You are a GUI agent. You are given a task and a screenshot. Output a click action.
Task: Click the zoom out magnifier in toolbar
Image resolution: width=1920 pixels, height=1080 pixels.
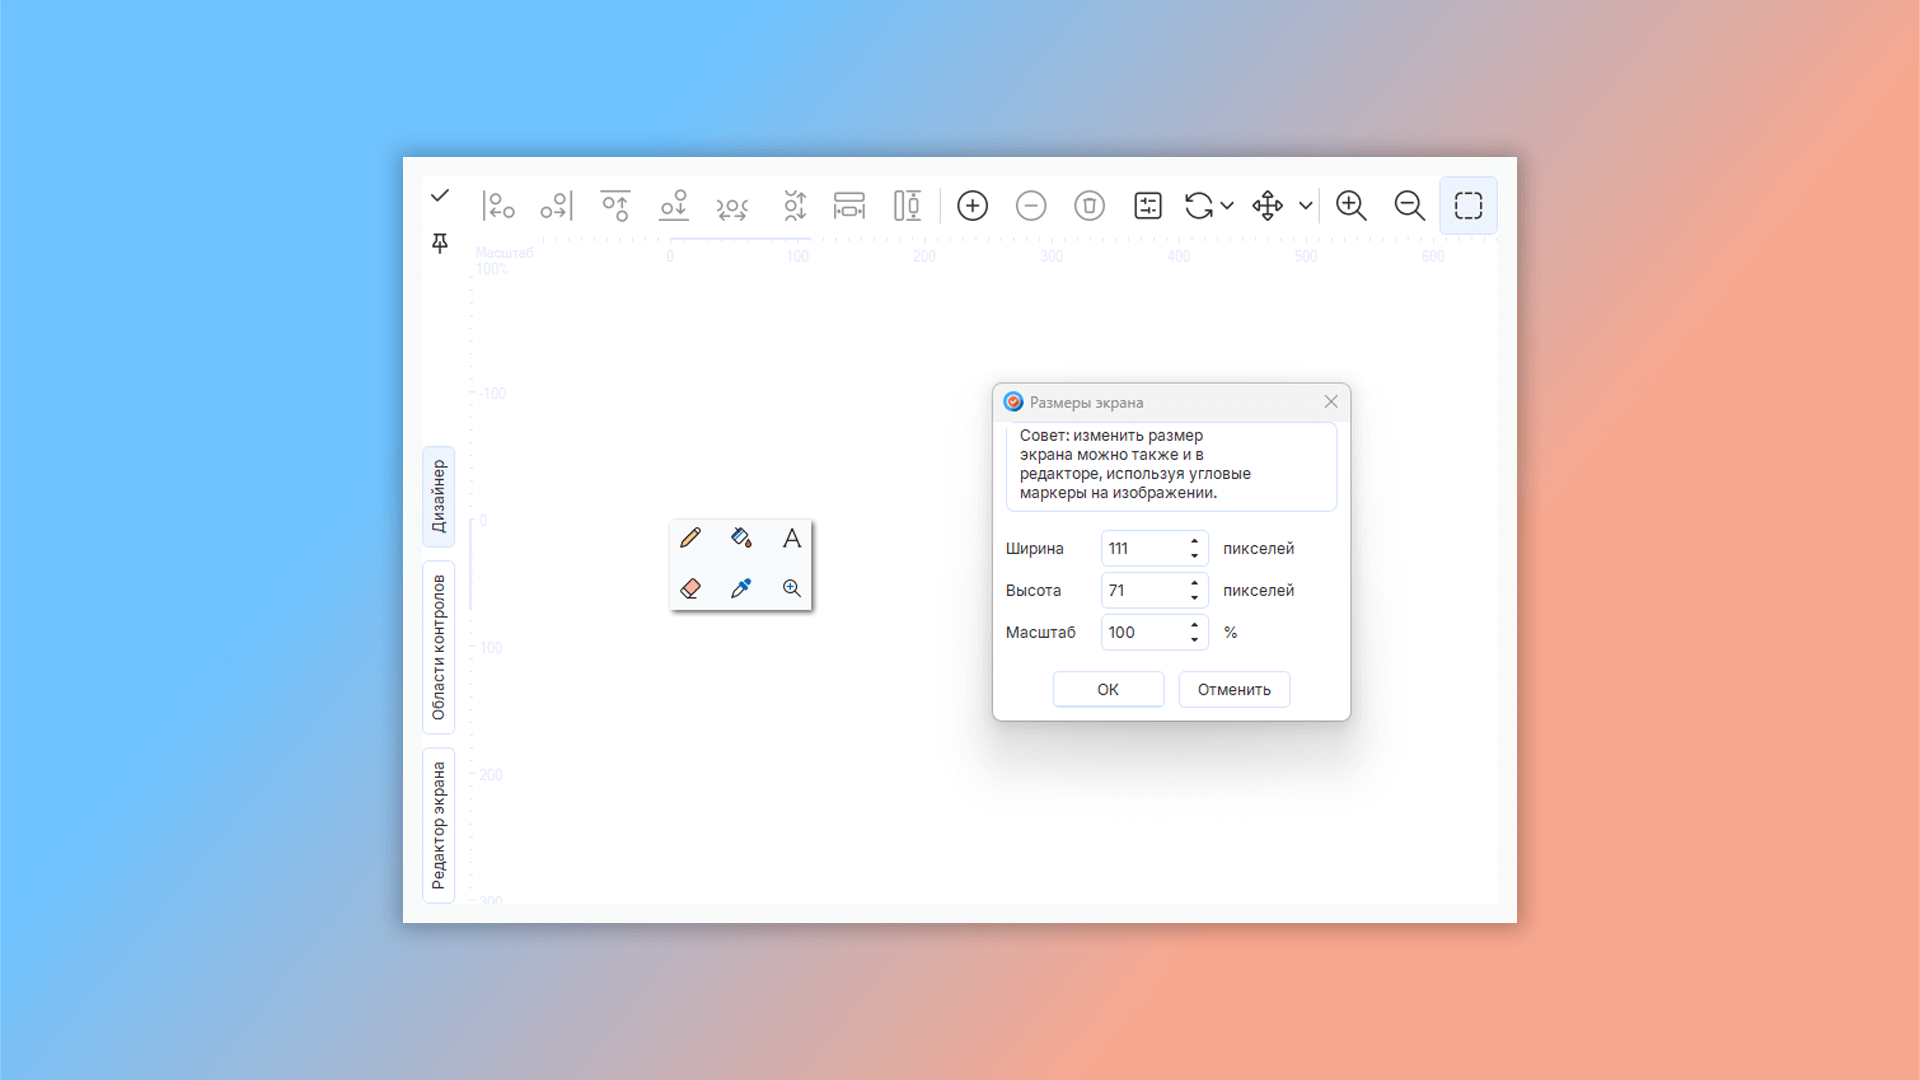coord(1409,206)
